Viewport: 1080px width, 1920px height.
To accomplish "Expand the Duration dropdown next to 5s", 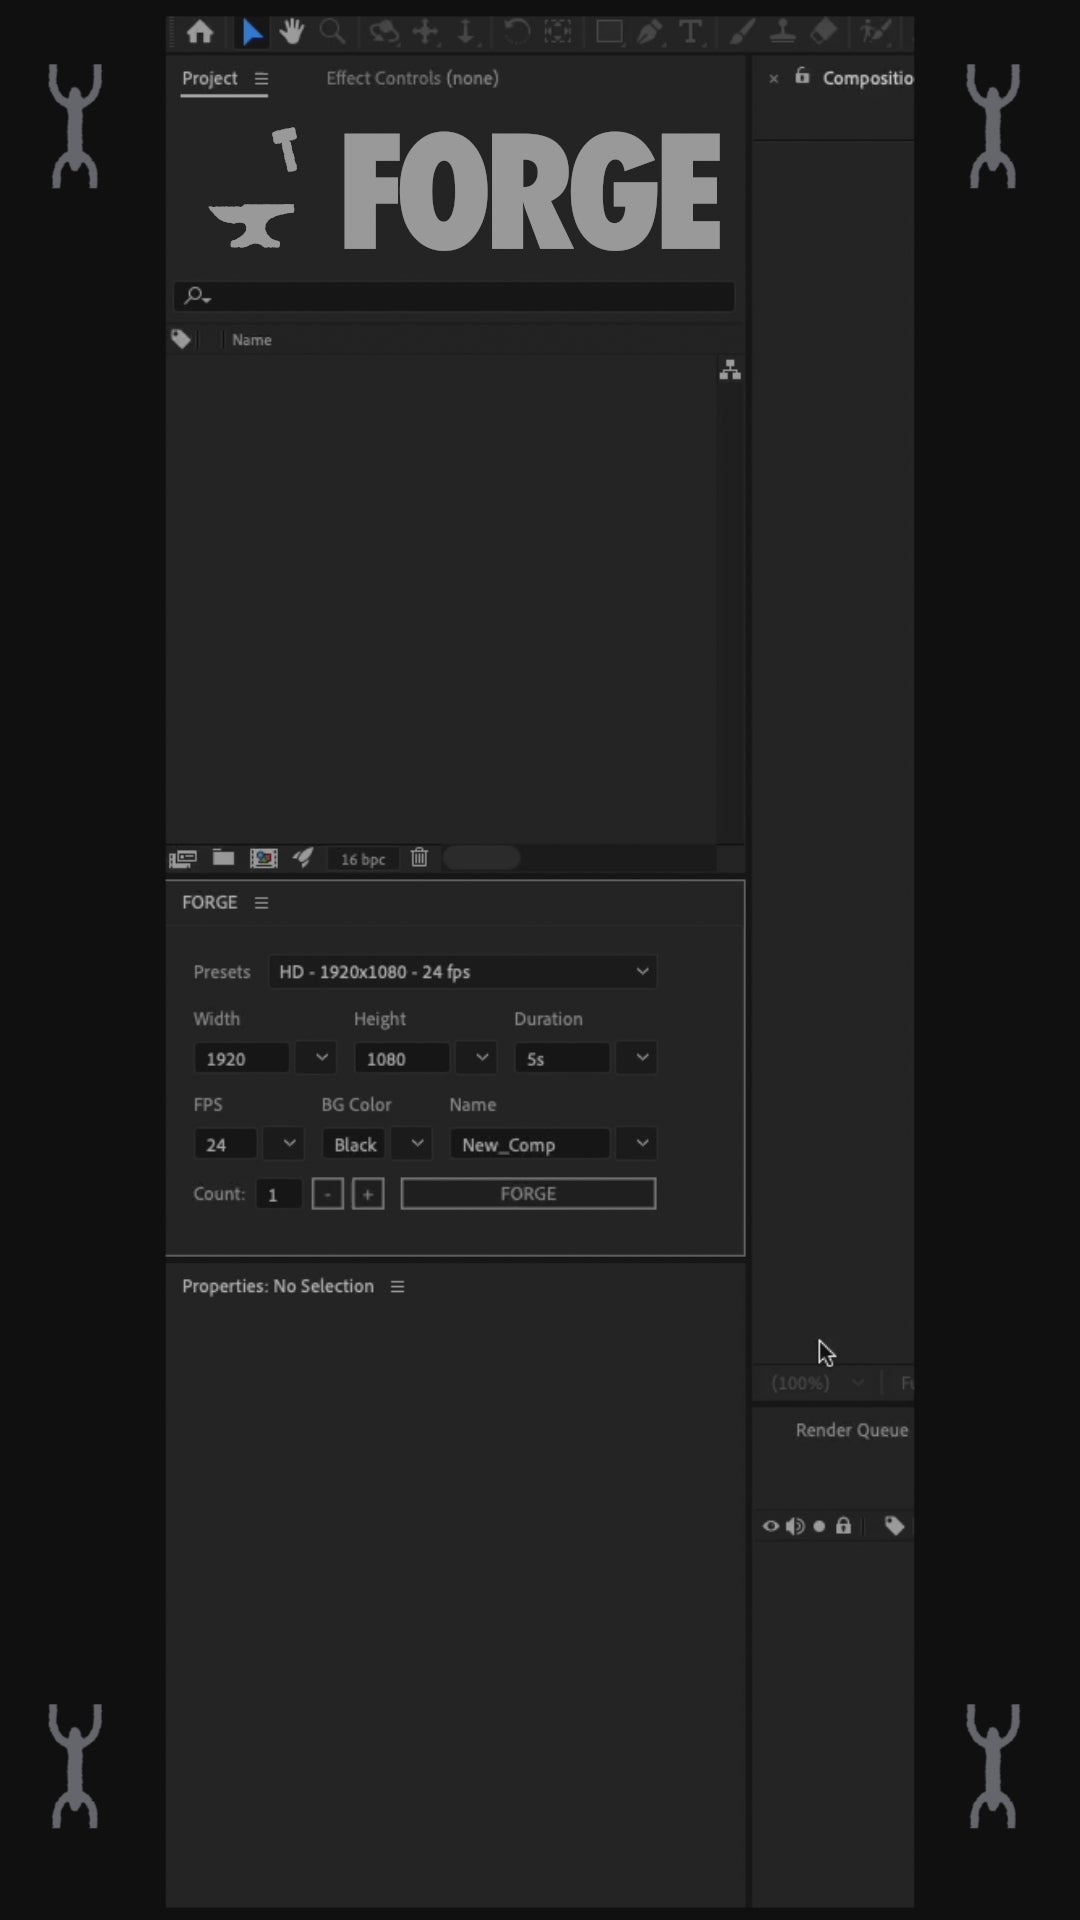I will [637, 1058].
